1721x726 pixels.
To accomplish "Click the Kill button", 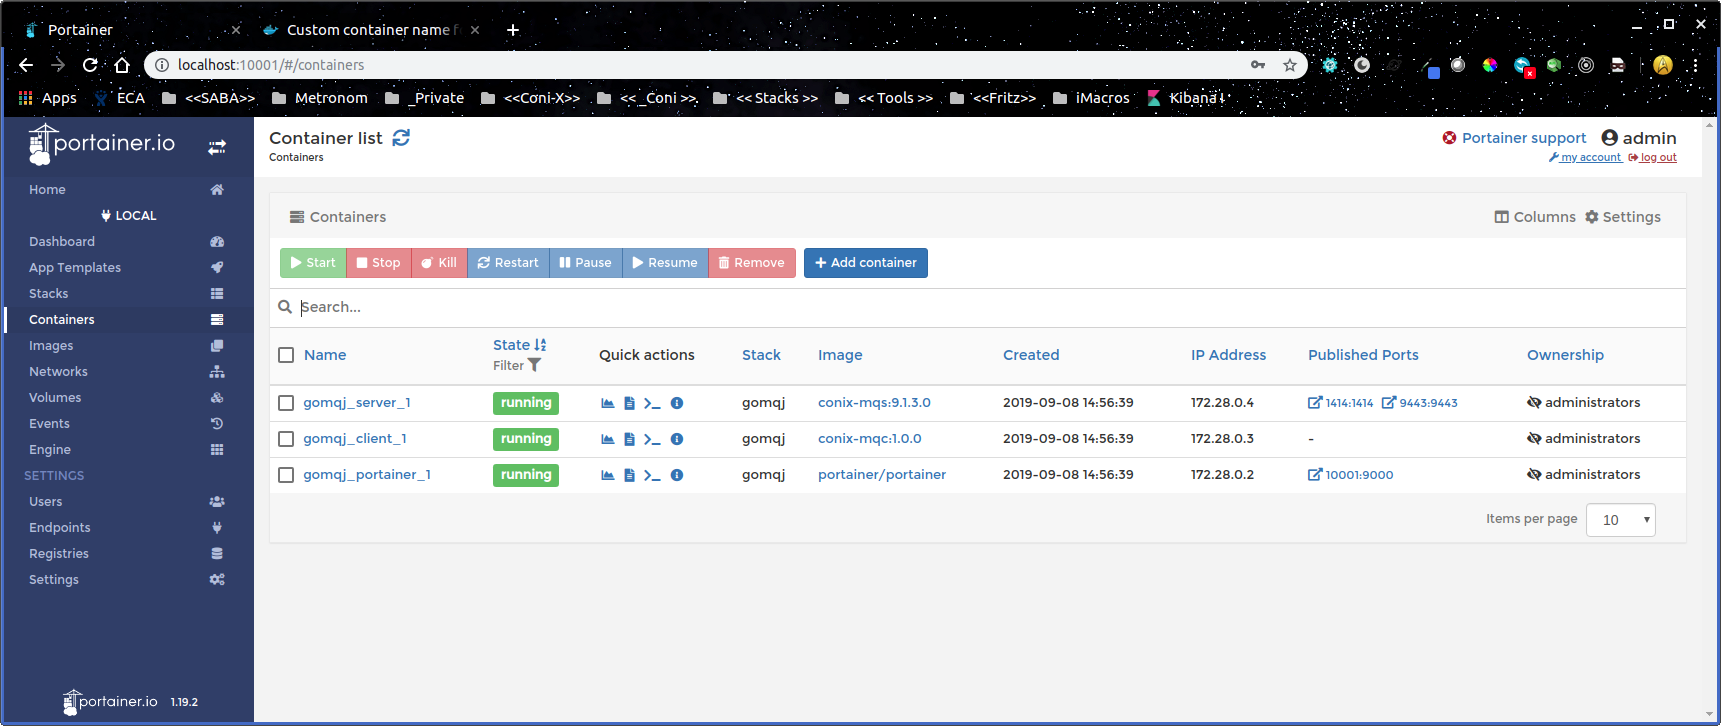I will 439,263.
